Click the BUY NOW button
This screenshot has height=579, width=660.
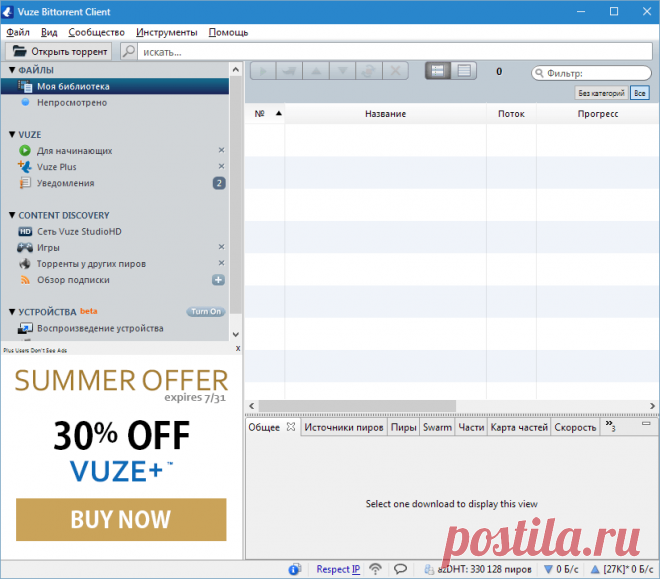(x=121, y=520)
